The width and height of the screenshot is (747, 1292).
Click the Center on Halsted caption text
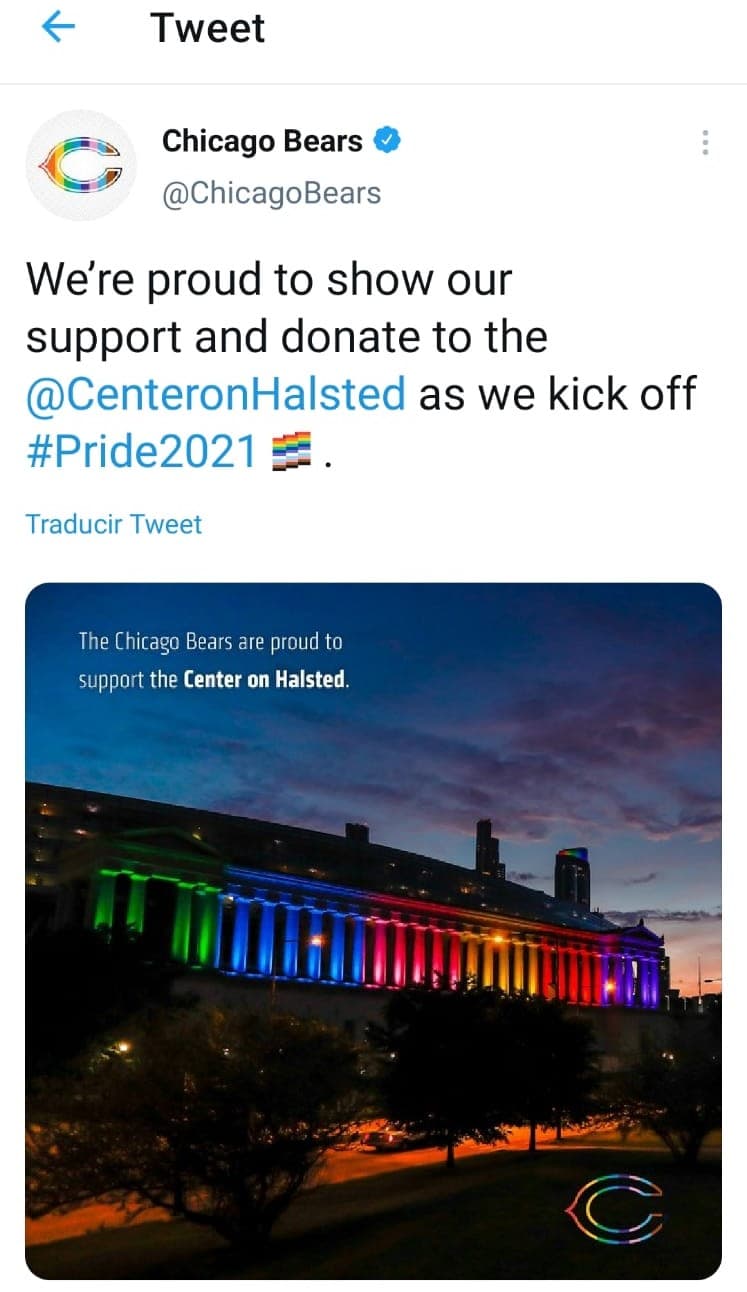tap(210, 660)
